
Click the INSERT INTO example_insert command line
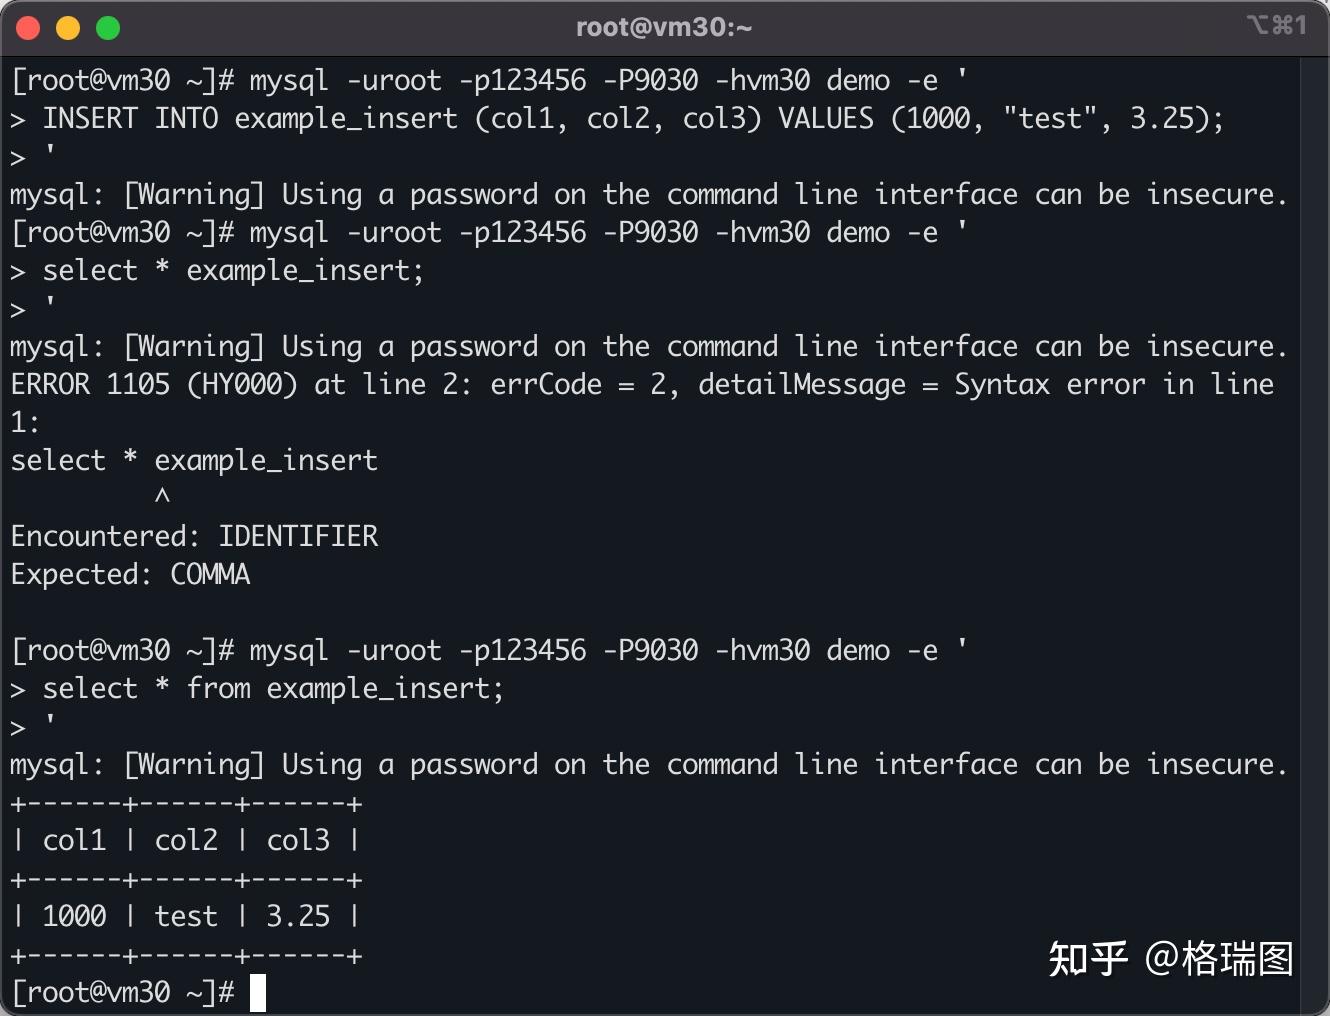tap(617, 119)
